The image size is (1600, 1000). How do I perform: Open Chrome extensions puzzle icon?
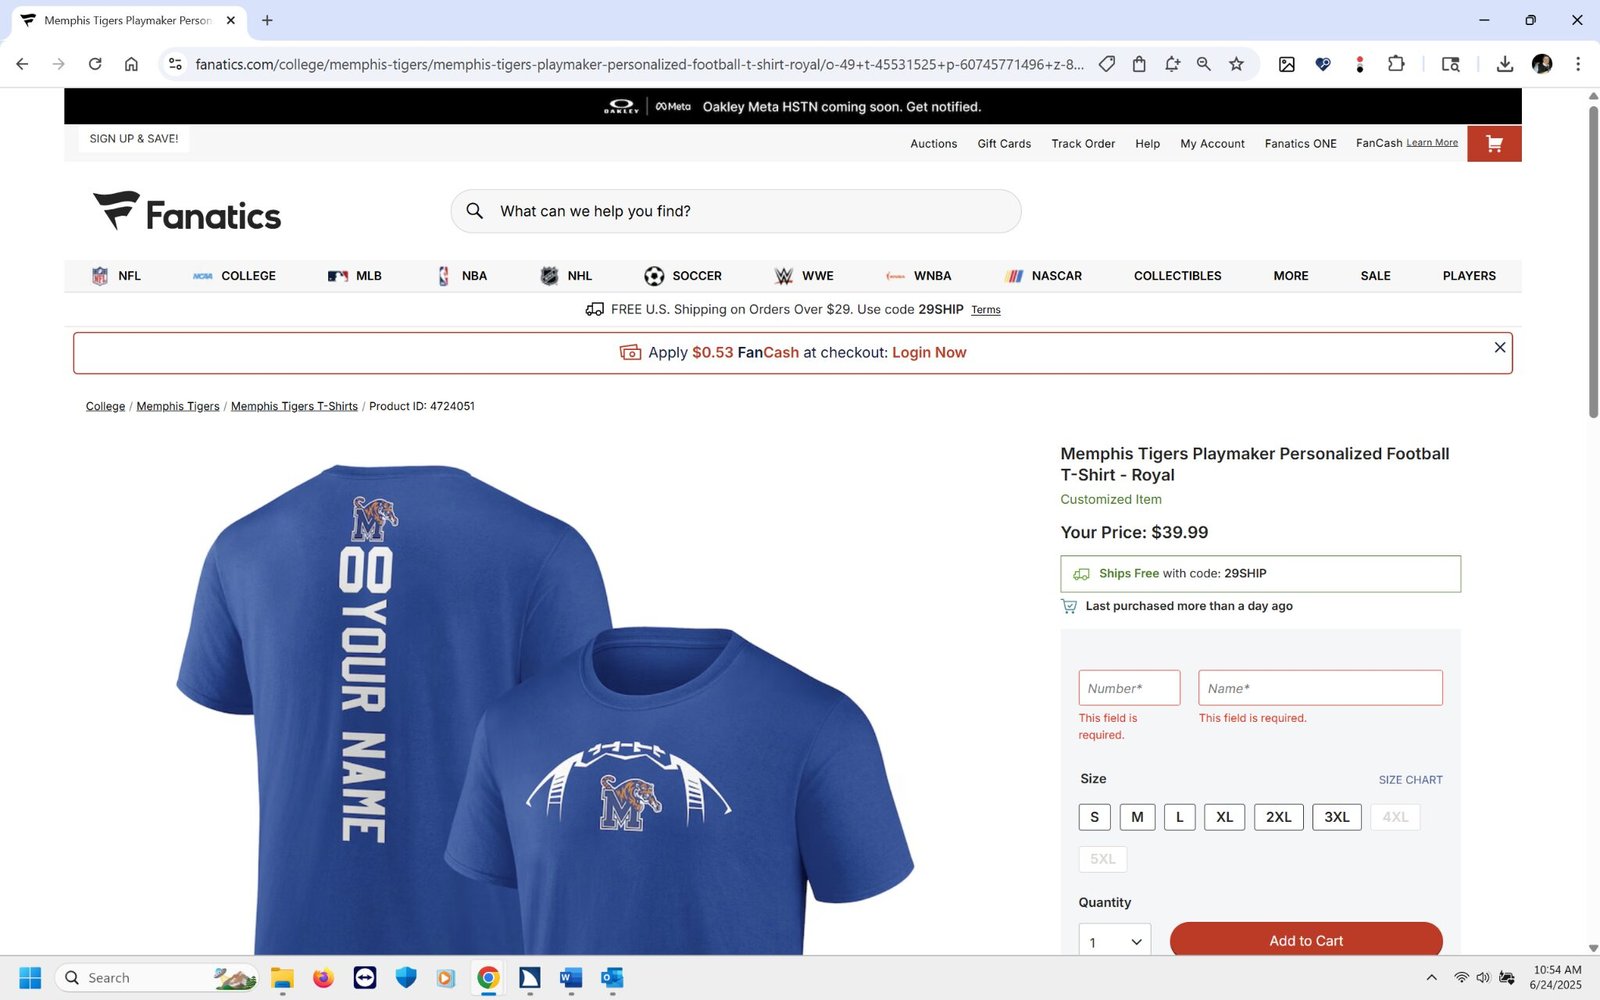1396,64
